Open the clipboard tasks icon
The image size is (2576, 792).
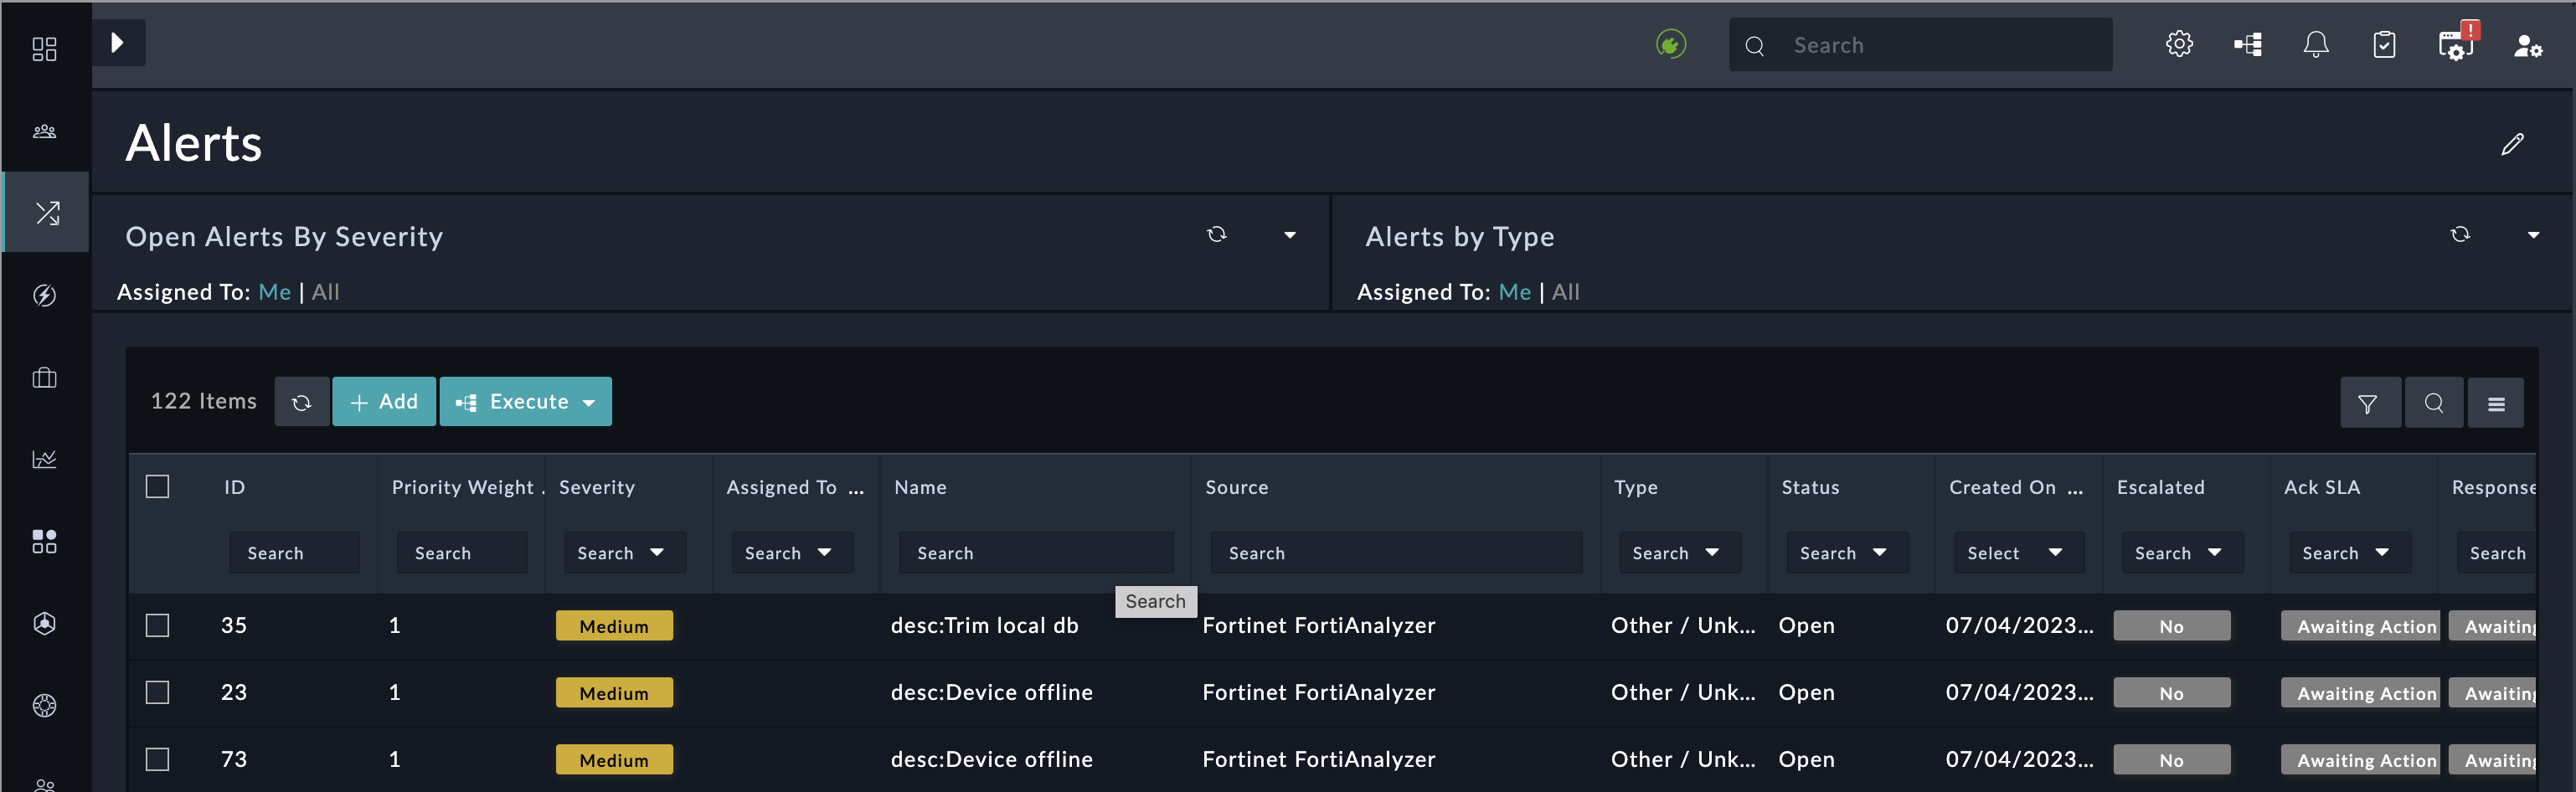click(x=2384, y=44)
